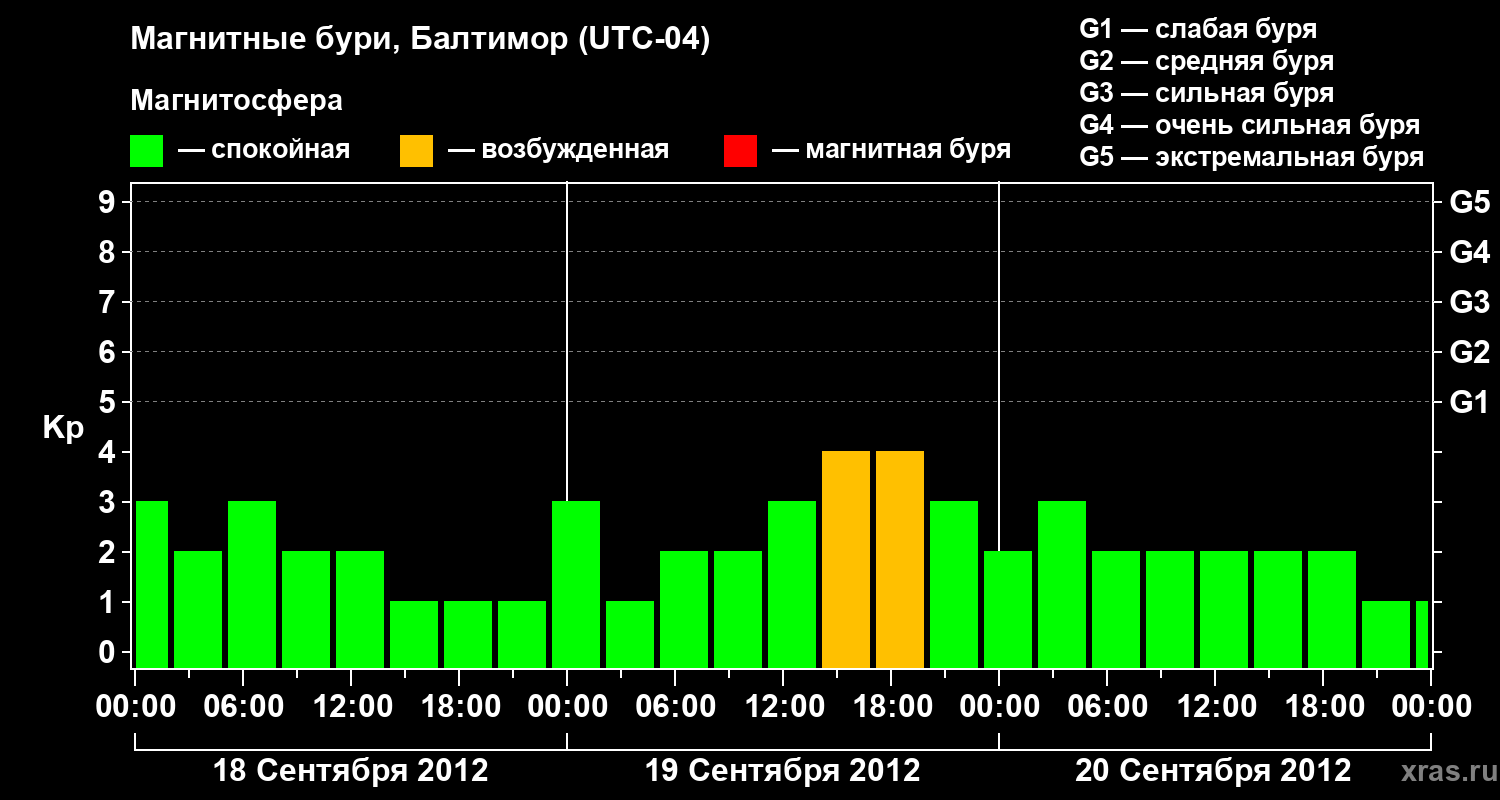Click the 'G3' label on the right axis
1500x800 pixels.
(1470, 302)
